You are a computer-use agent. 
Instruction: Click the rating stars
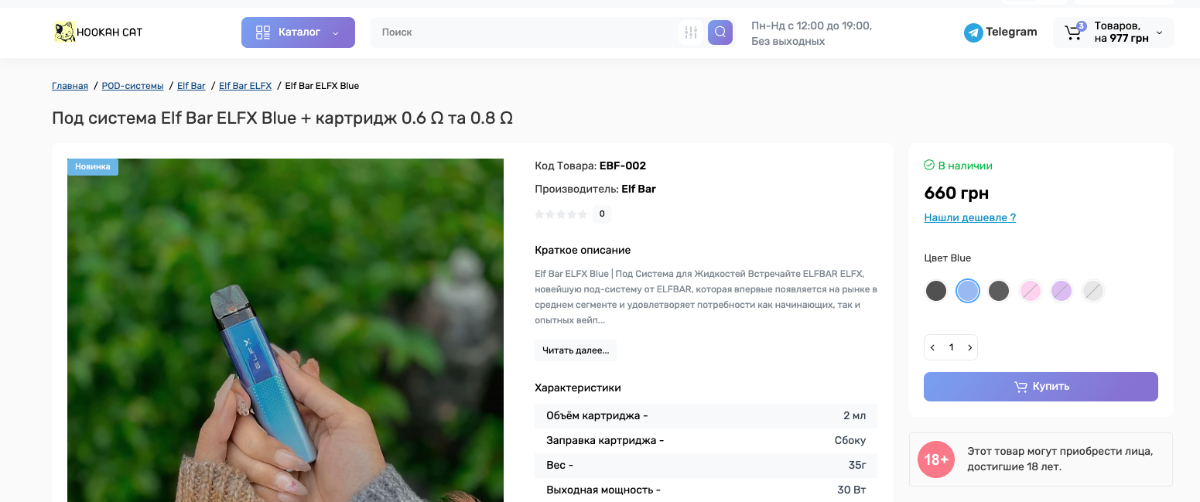click(x=561, y=214)
